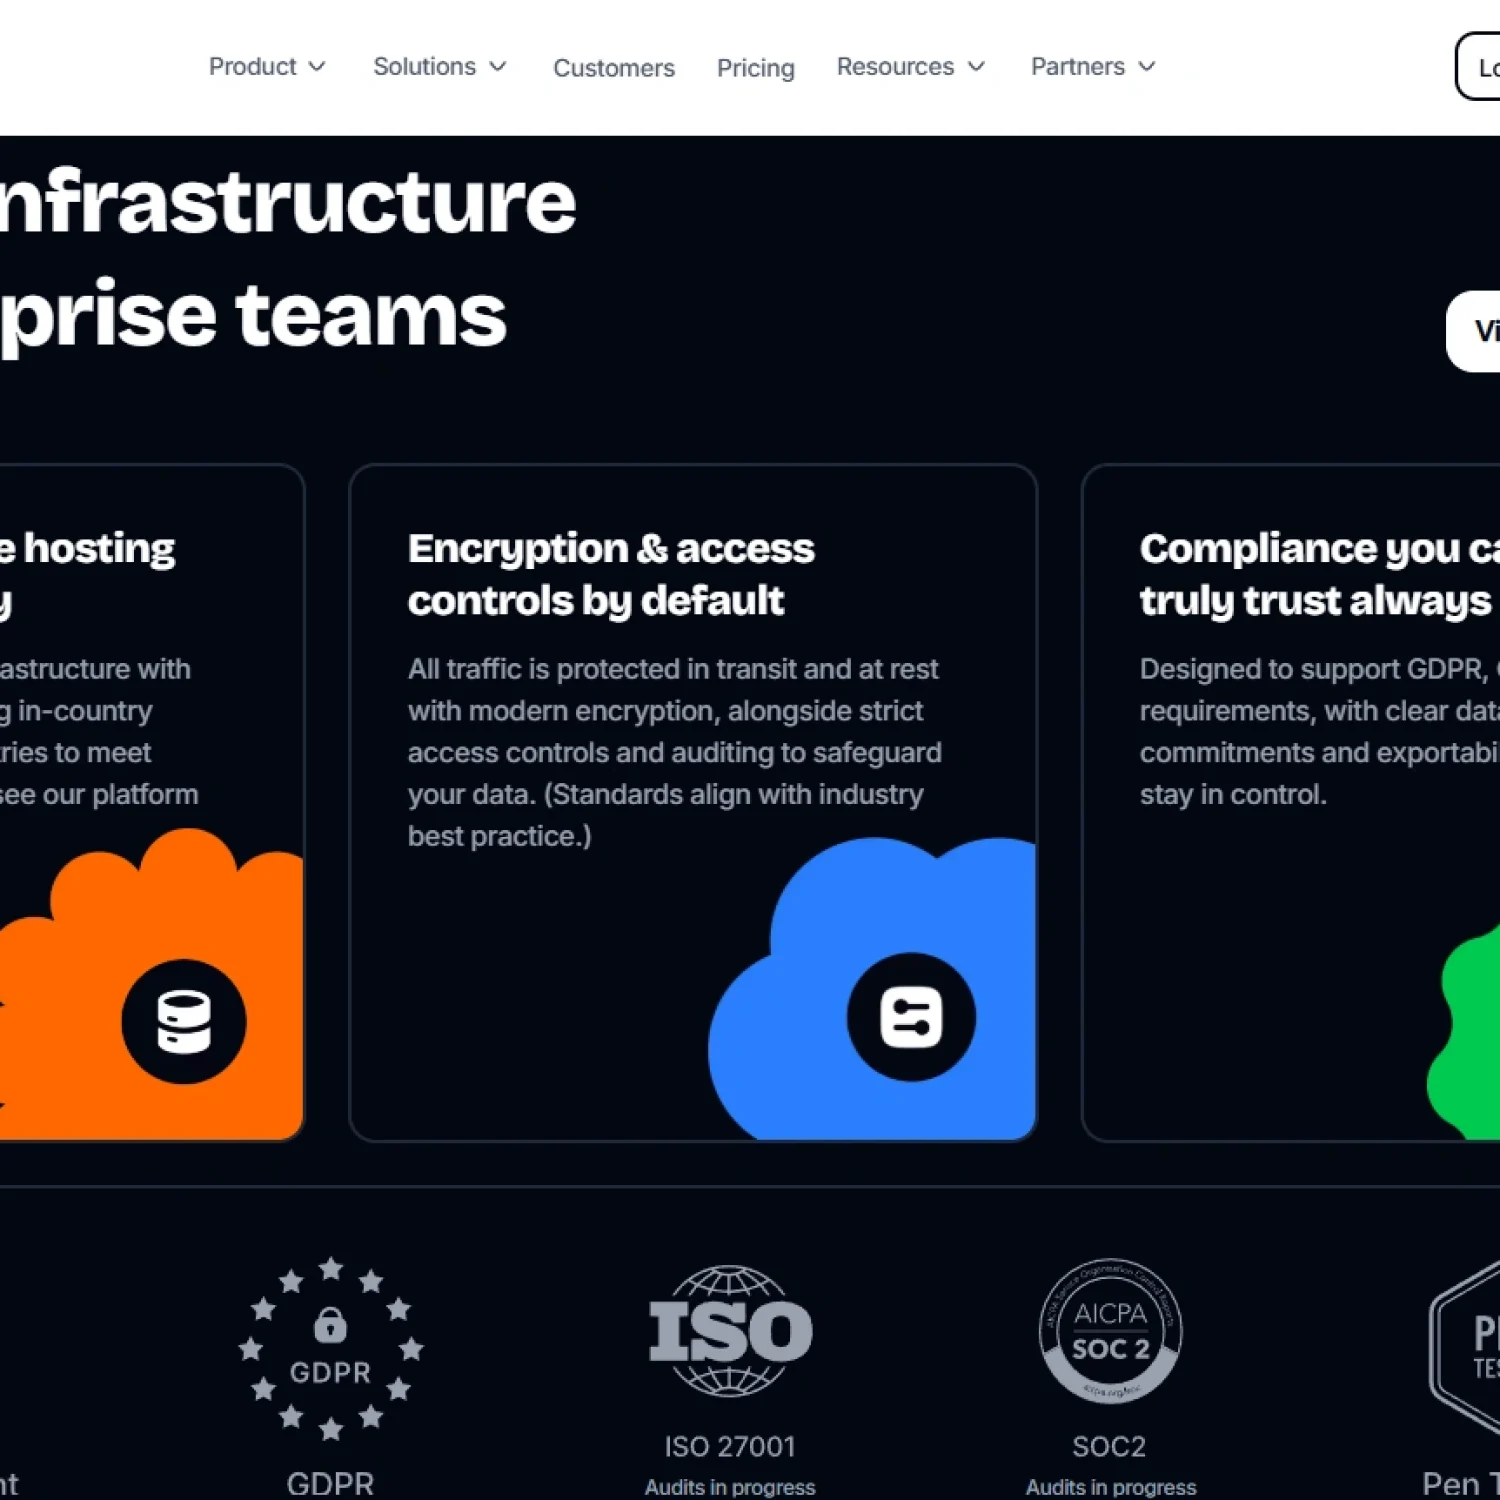The height and width of the screenshot is (1500, 1500).
Task: Click the 'GDPR' caption below the badge
Action: 330,1483
